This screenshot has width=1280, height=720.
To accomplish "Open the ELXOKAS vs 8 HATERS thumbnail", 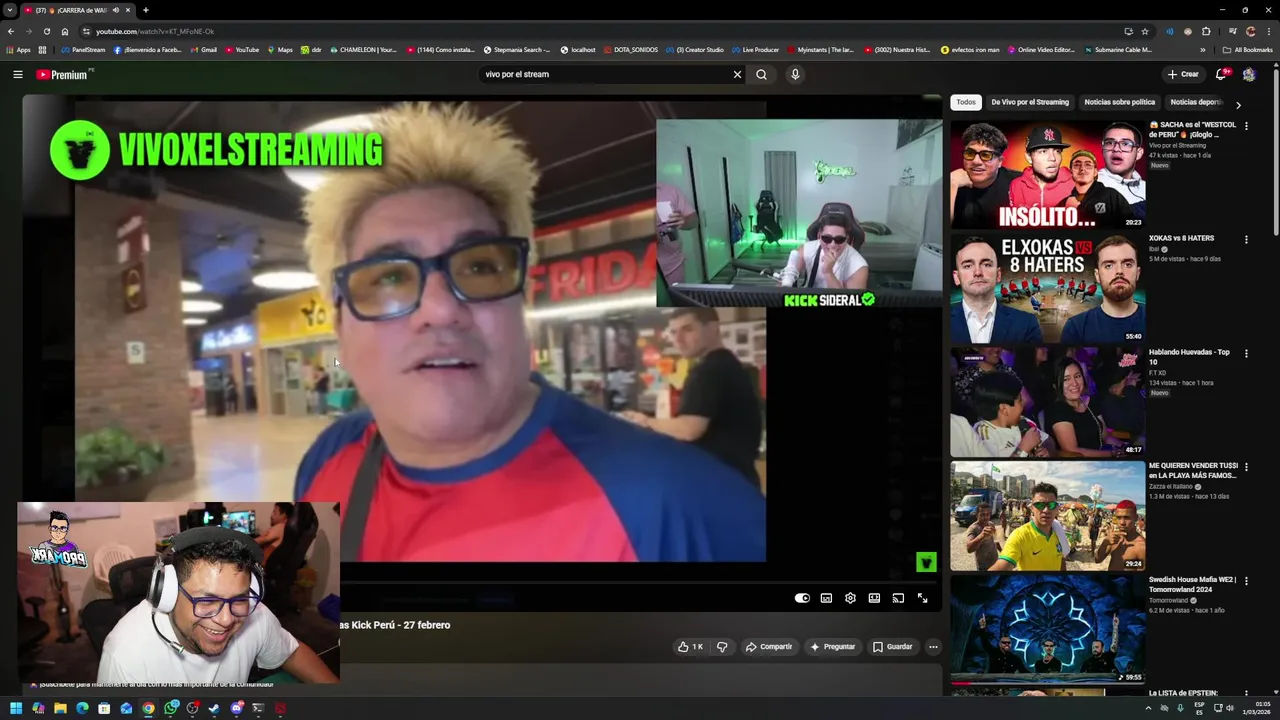I will (x=1047, y=288).
